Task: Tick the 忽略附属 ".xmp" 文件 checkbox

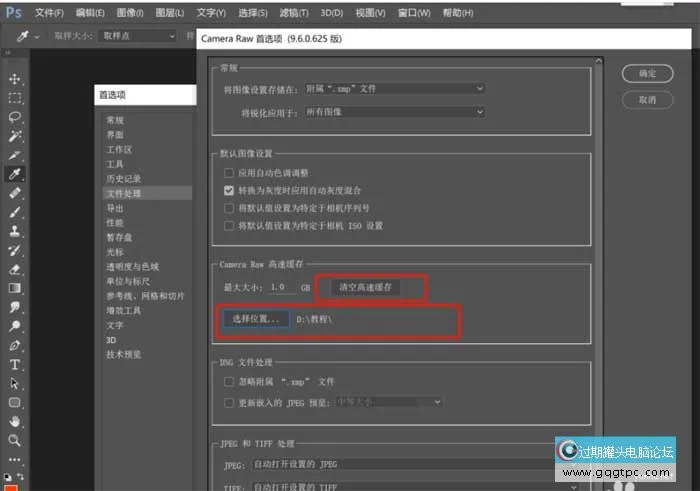Action: coord(230,382)
